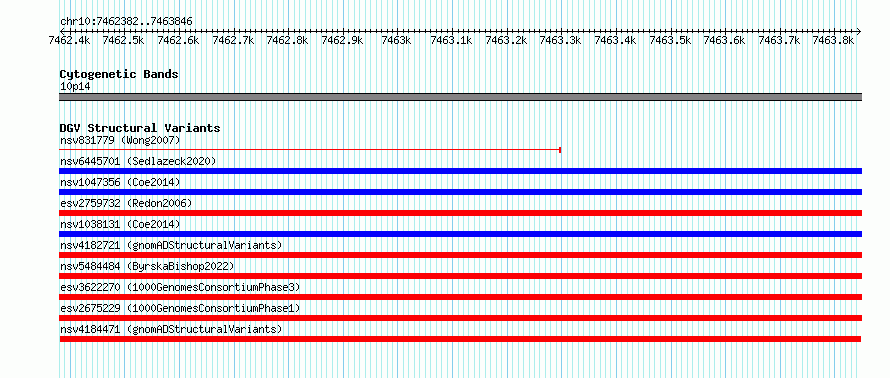Viewport: 890px width, 378px height.
Task: Click the 7462.6k ruler tick label
Action: [178, 40]
